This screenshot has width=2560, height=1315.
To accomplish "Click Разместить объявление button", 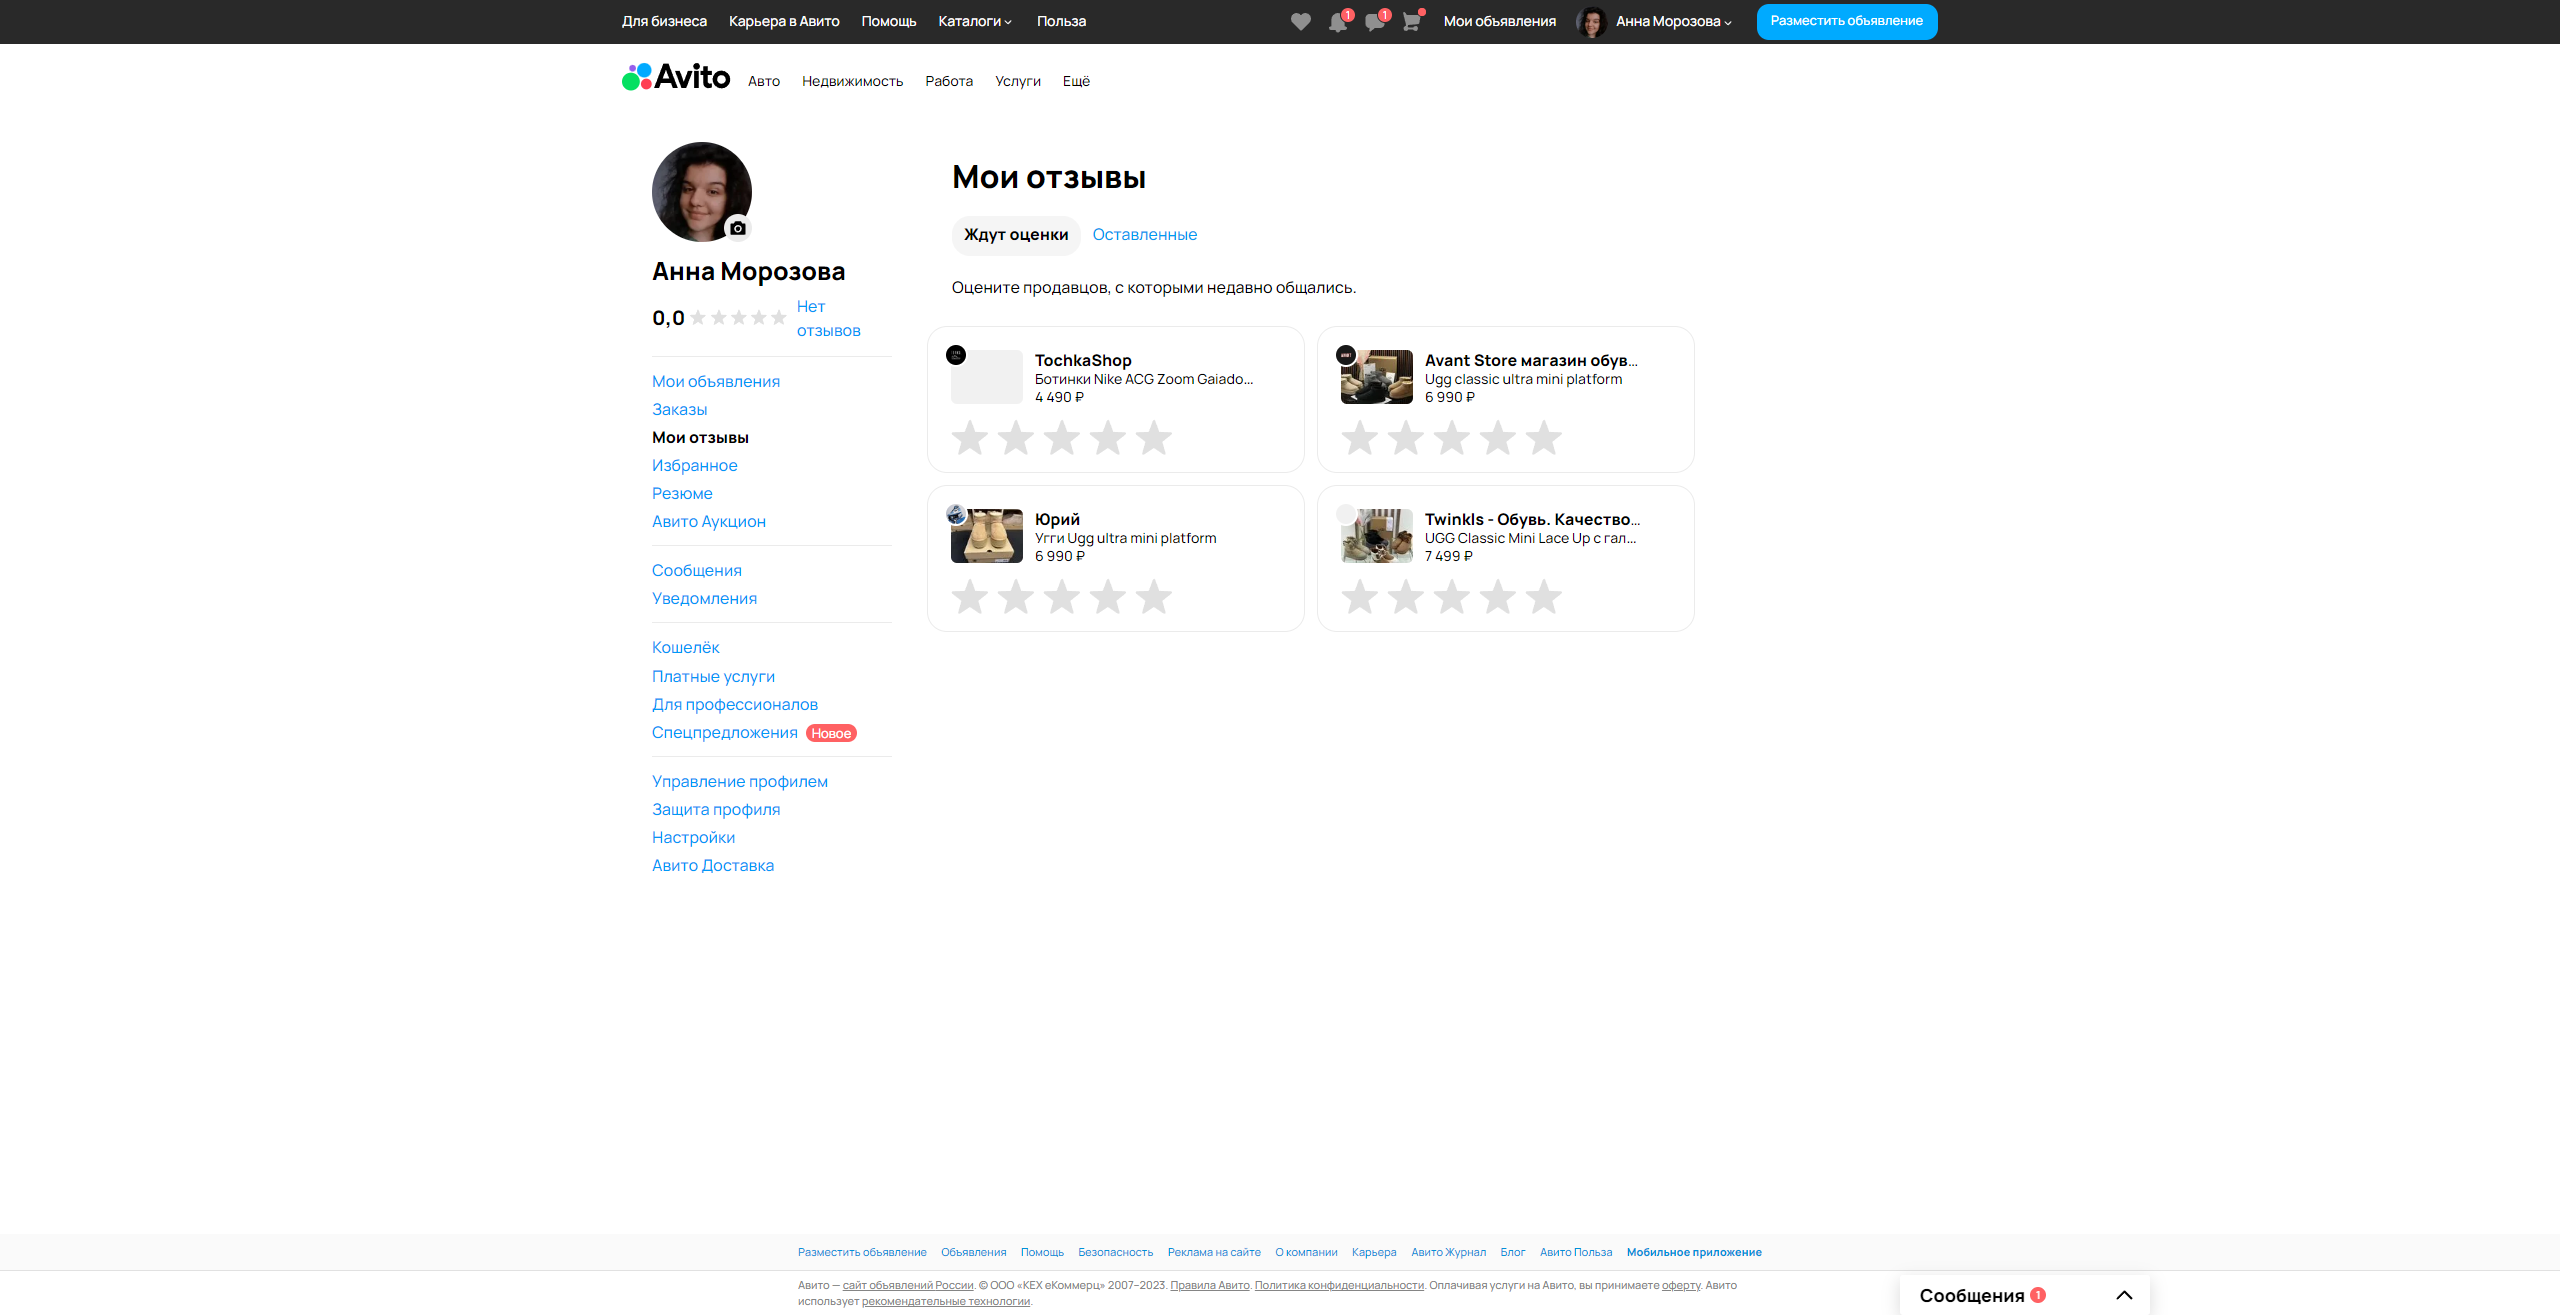I will click(x=1847, y=22).
